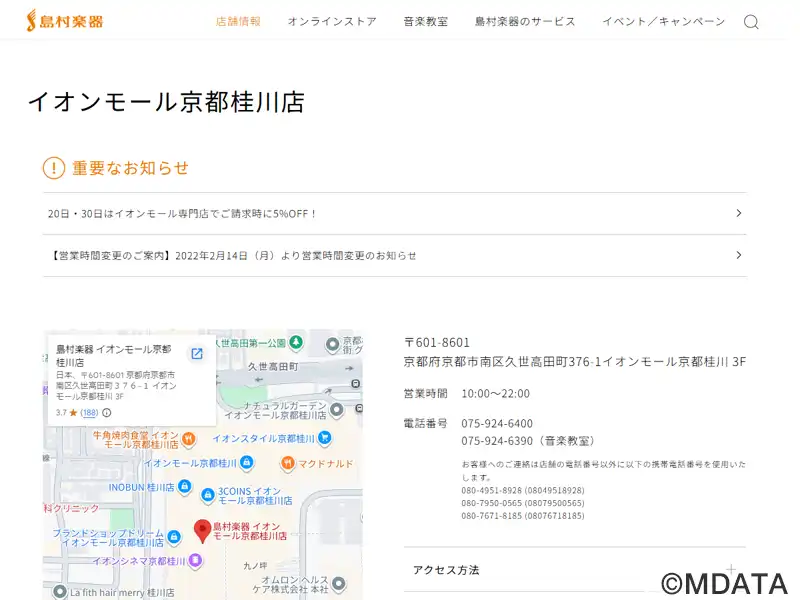
Task: Click the Shimamura Music logo
Action: [64, 20]
